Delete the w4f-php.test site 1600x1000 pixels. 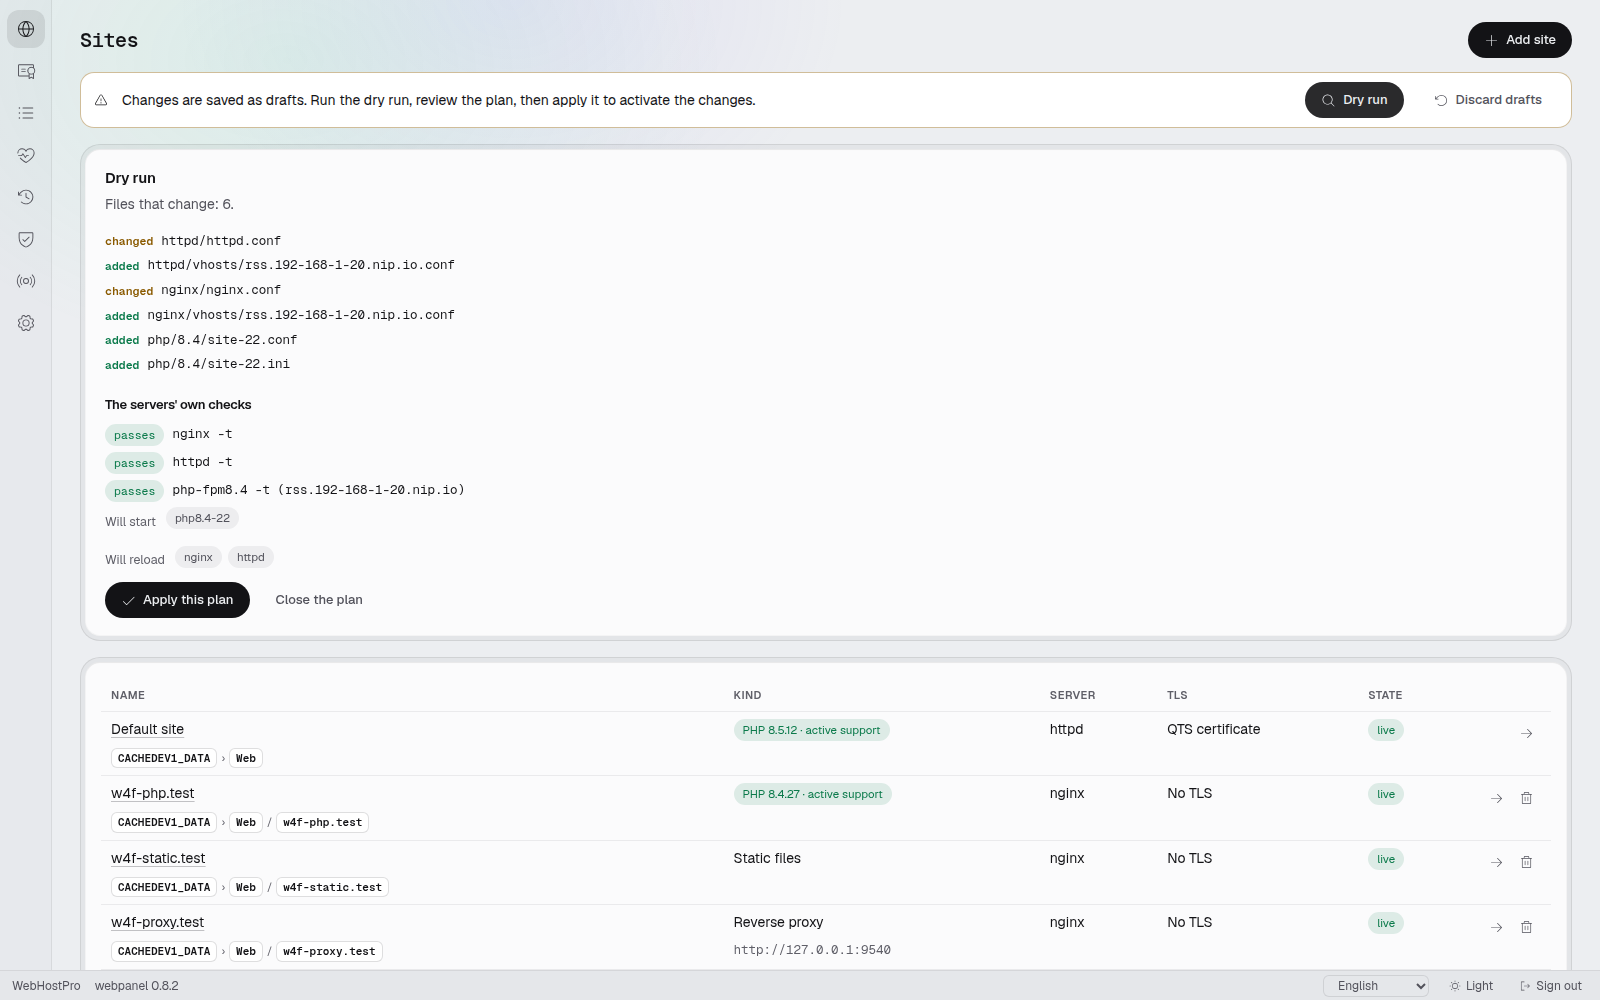click(x=1527, y=798)
